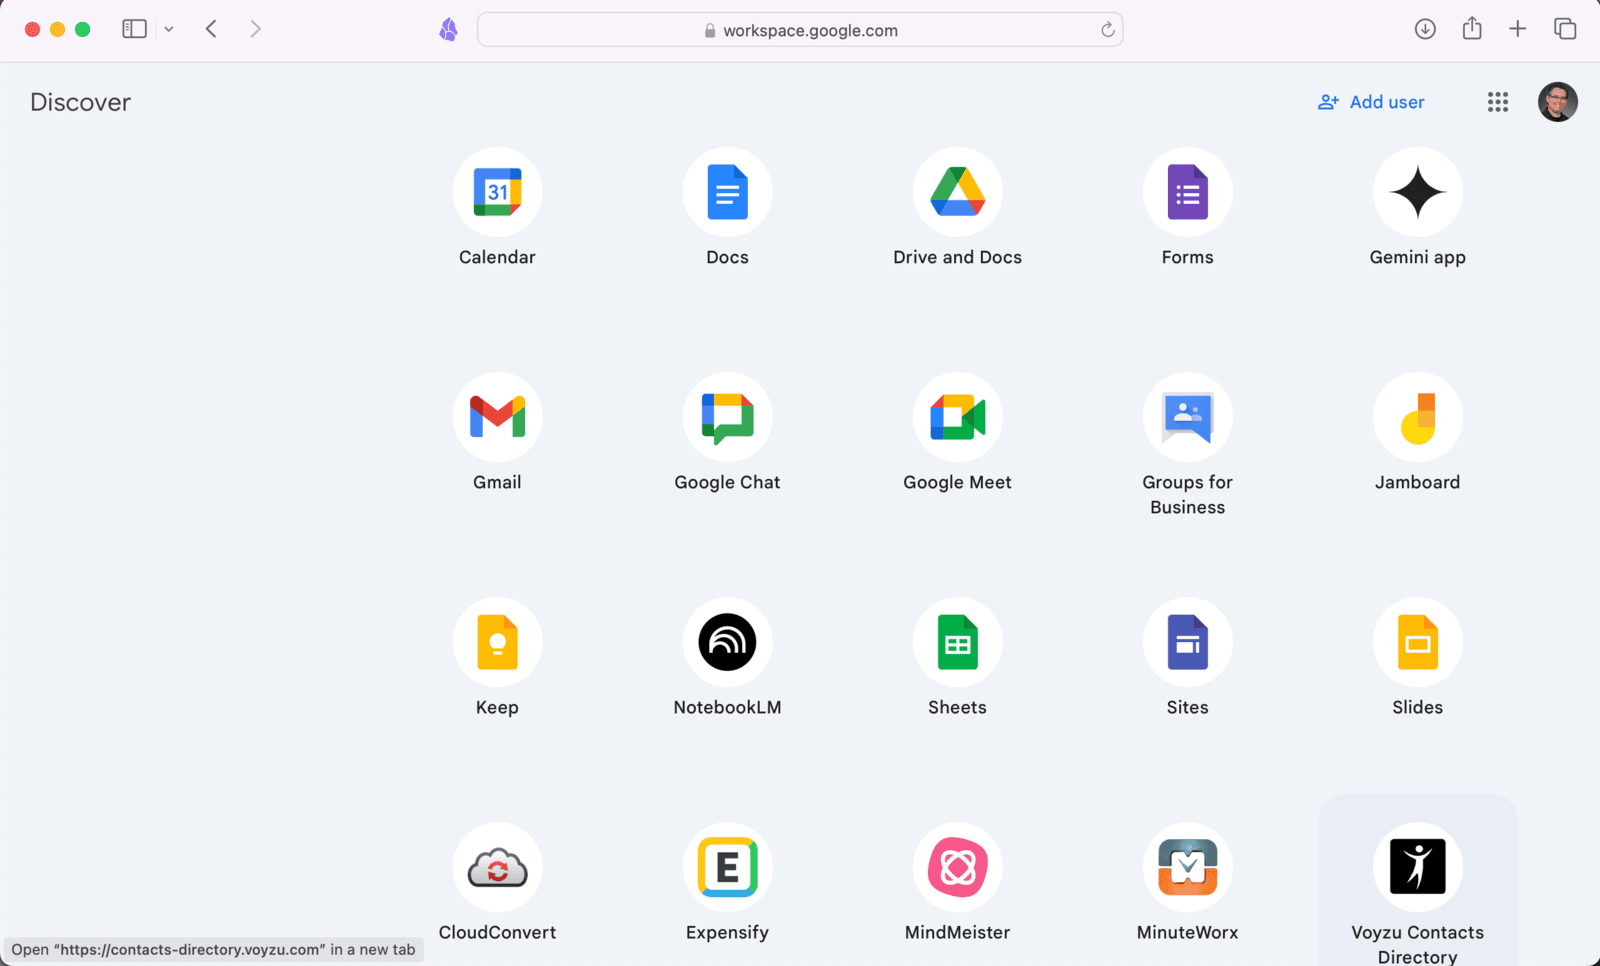Open the Calendar app icon

(497, 192)
